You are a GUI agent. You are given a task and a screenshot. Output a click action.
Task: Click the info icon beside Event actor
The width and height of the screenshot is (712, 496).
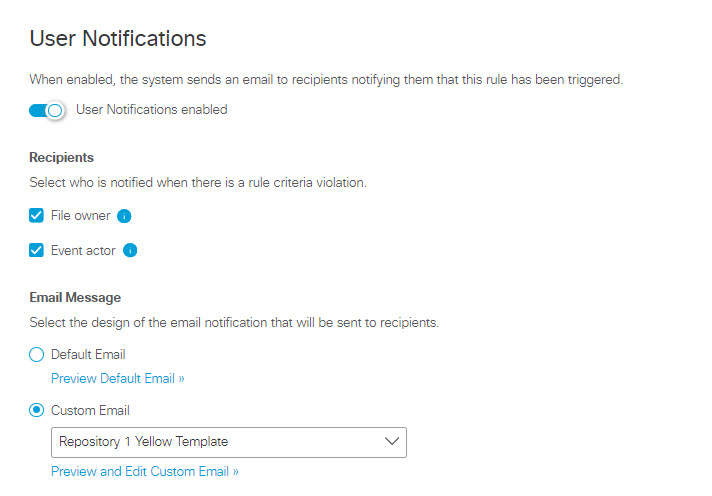pyautogui.click(x=130, y=250)
